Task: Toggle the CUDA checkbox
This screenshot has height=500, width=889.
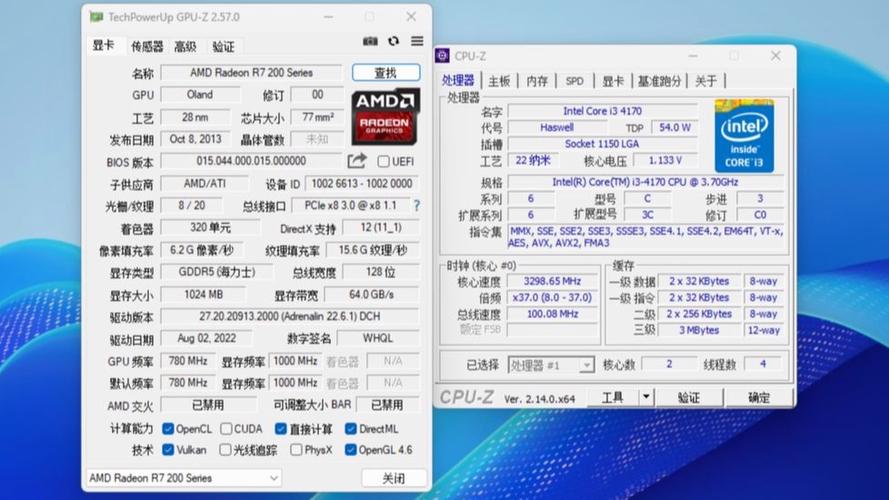Action: [x=226, y=429]
